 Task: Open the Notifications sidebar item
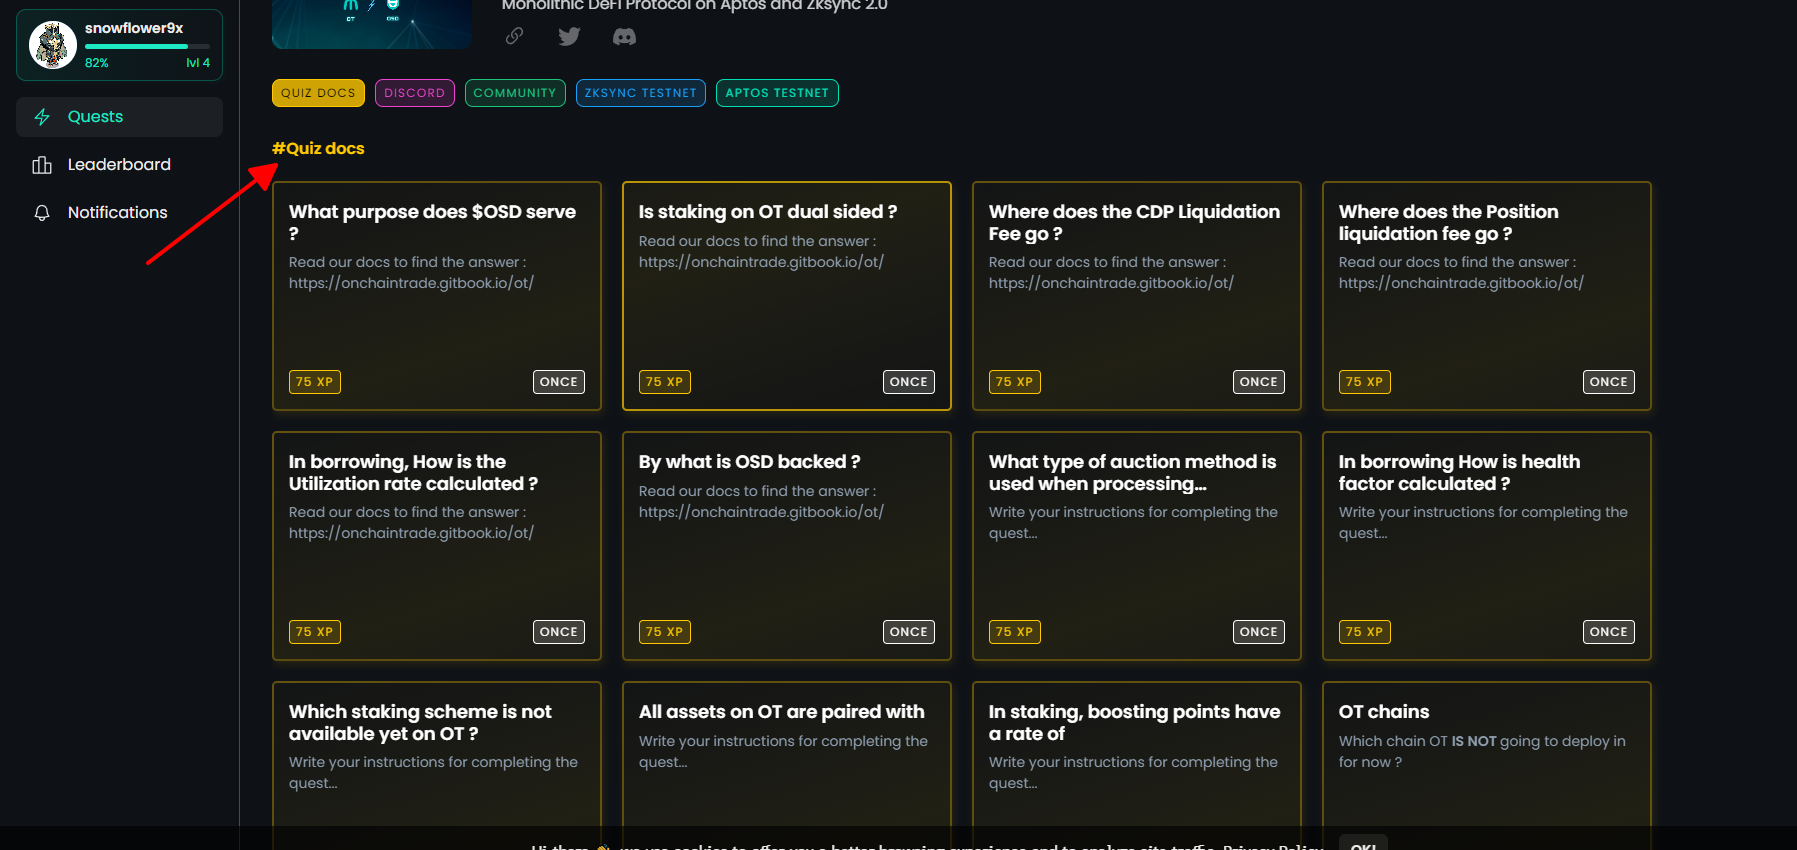119,213
